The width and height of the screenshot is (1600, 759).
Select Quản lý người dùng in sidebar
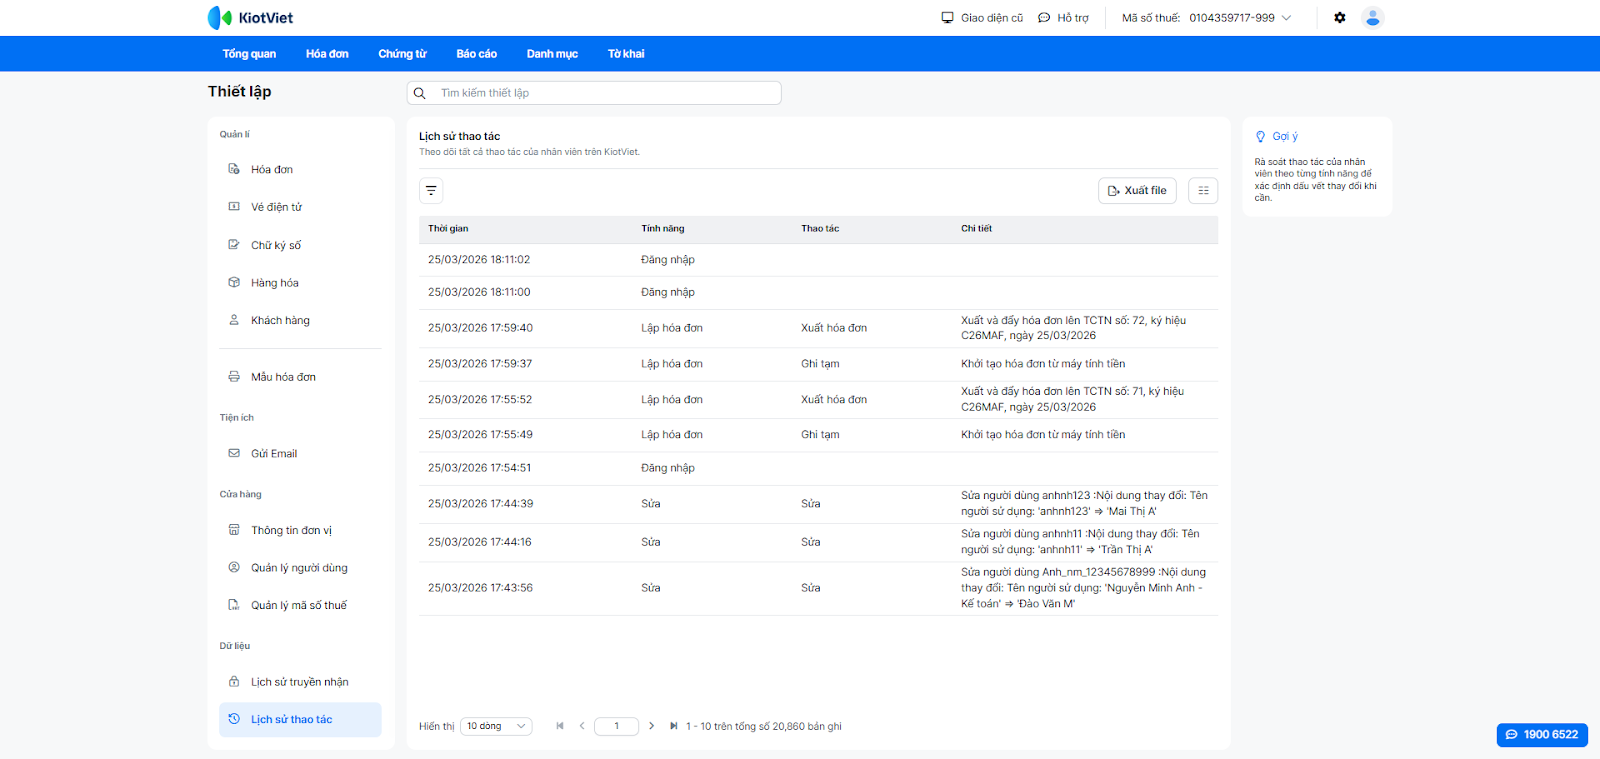(299, 568)
